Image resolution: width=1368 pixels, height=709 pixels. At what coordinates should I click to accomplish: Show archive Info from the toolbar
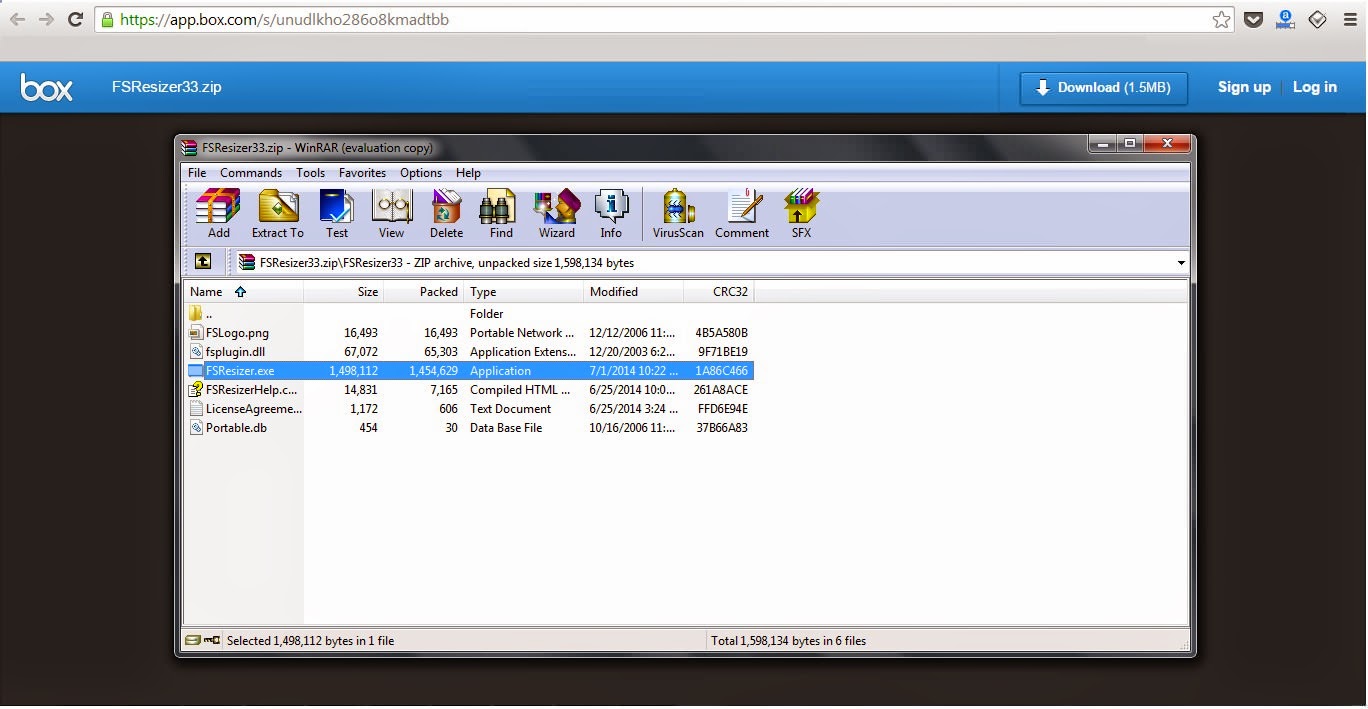(611, 213)
